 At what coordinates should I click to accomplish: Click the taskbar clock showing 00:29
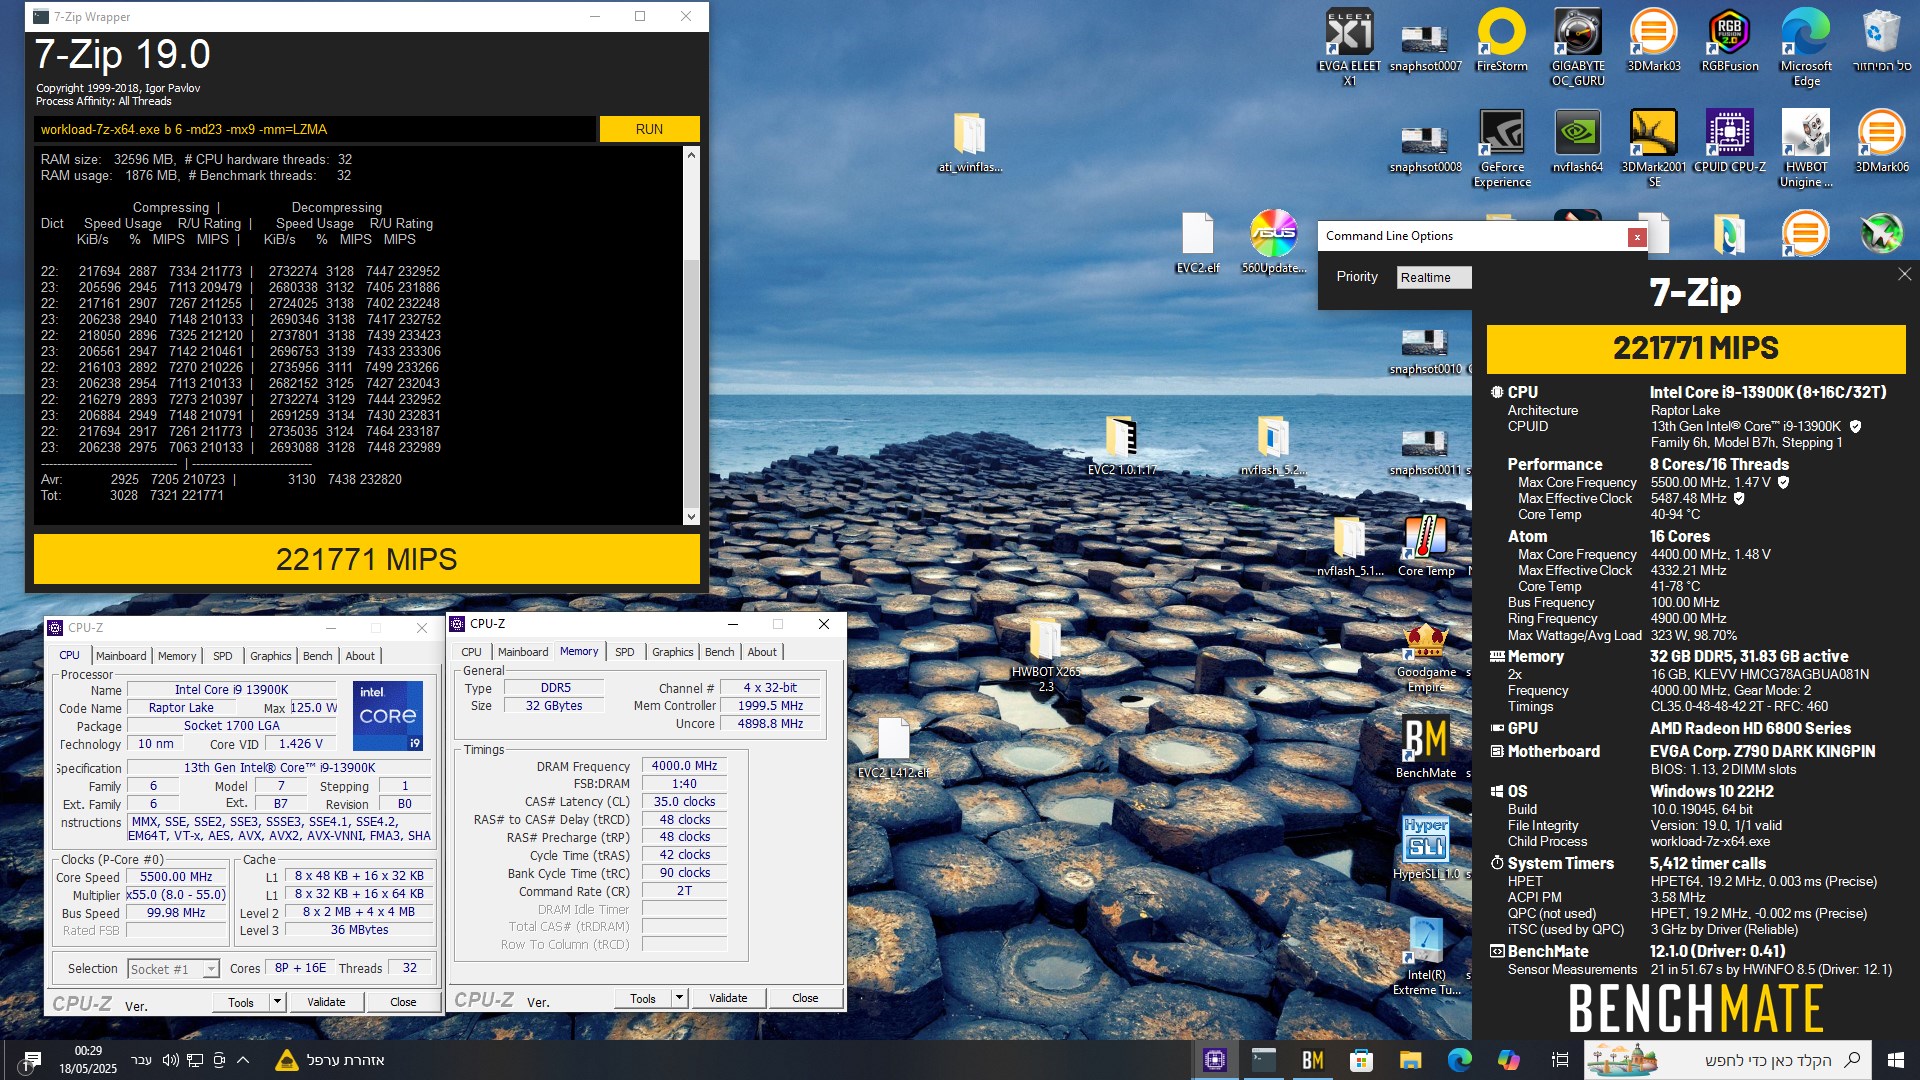88,1060
